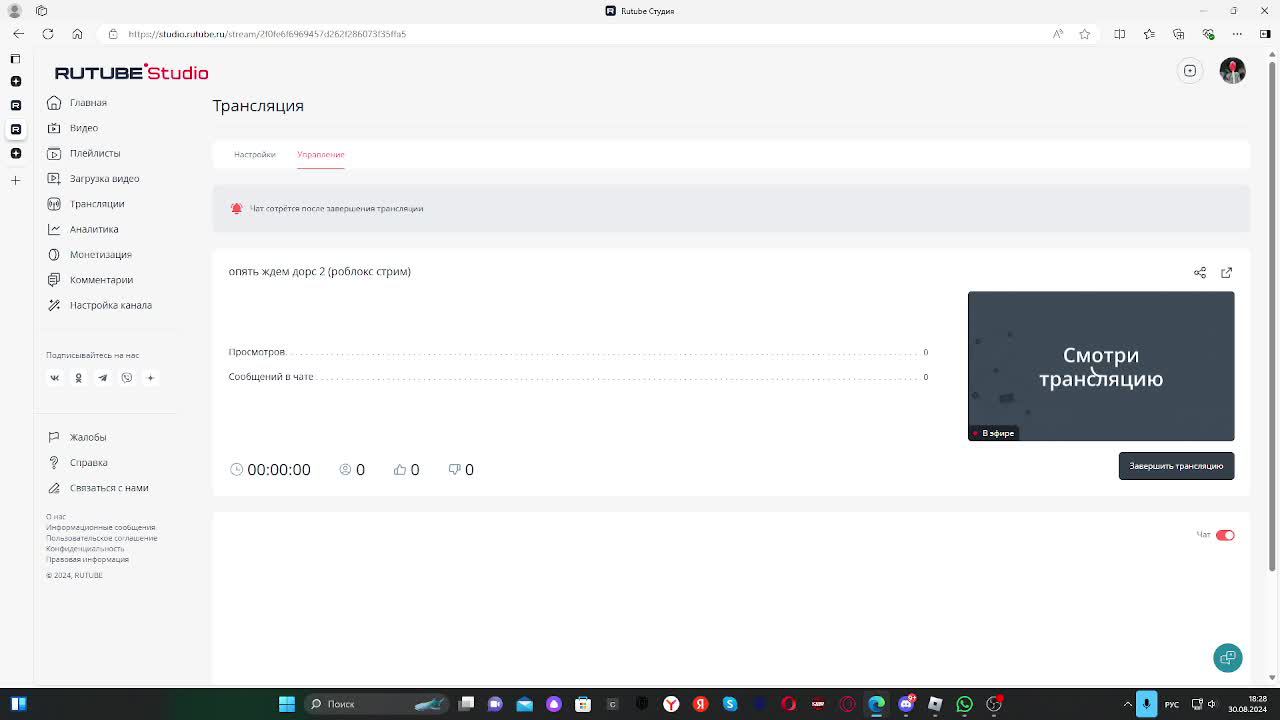The width and height of the screenshot is (1280, 720).
Task: Reload the page in browser
Action: pyautogui.click(x=47, y=34)
